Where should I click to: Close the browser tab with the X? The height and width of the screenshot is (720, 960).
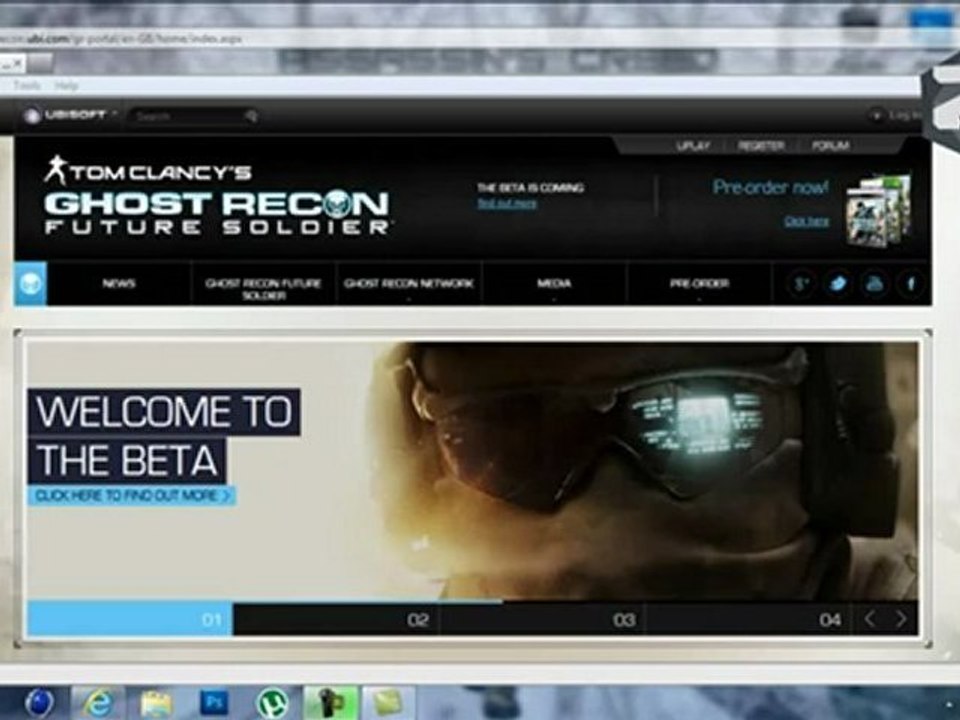click(x=17, y=63)
